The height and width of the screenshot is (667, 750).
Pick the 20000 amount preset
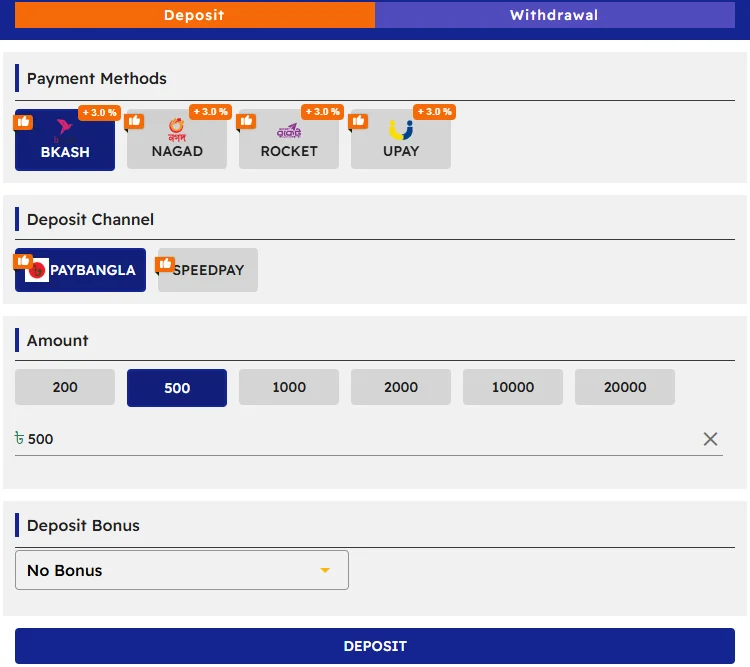click(625, 387)
